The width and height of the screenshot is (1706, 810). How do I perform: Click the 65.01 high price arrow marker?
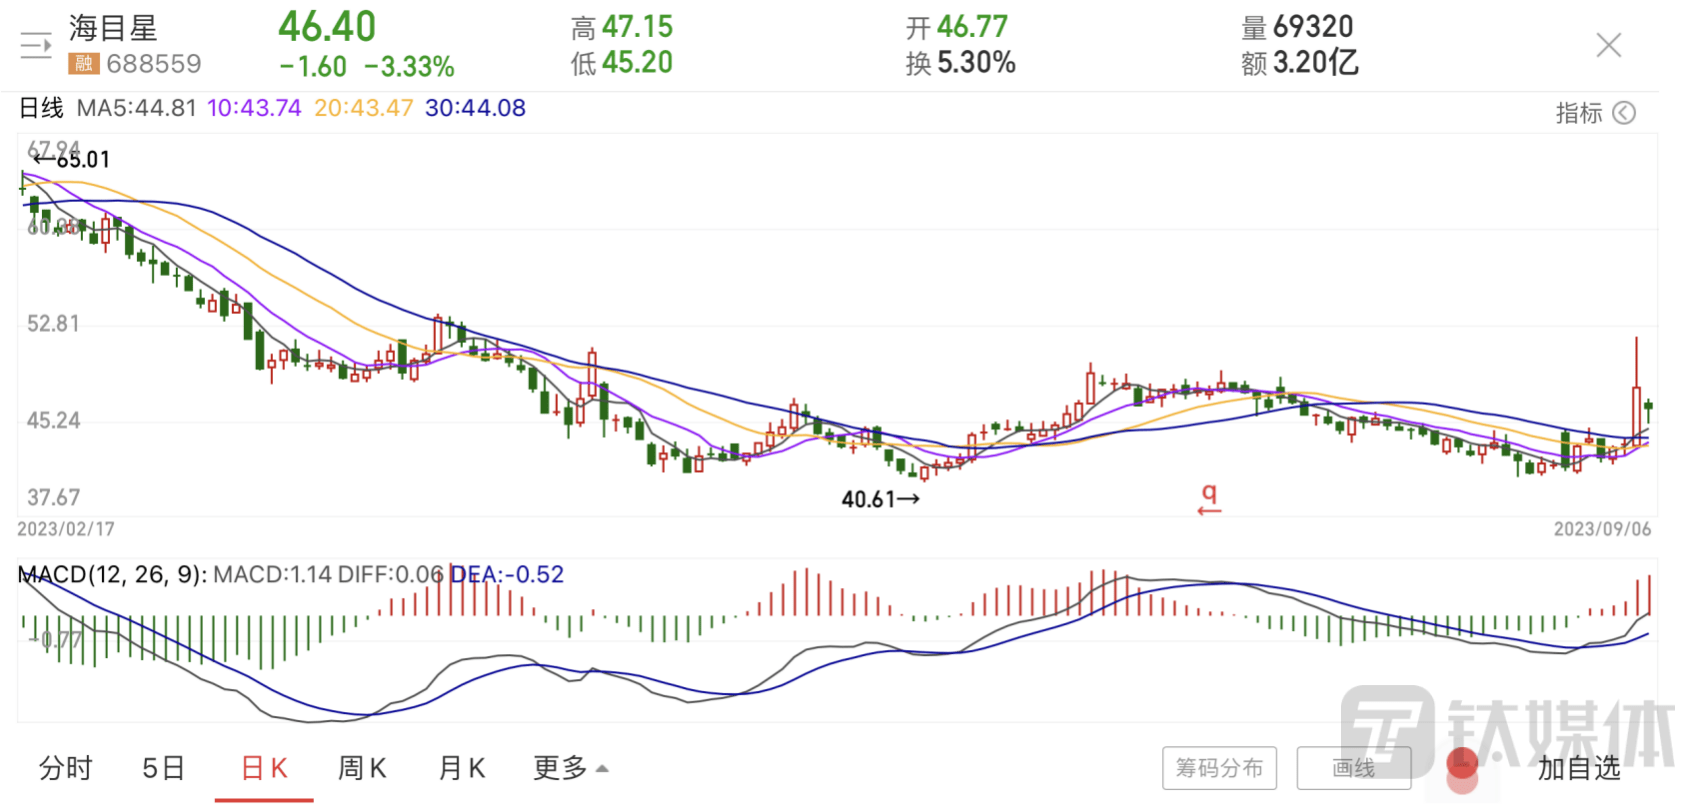(x=72, y=159)
